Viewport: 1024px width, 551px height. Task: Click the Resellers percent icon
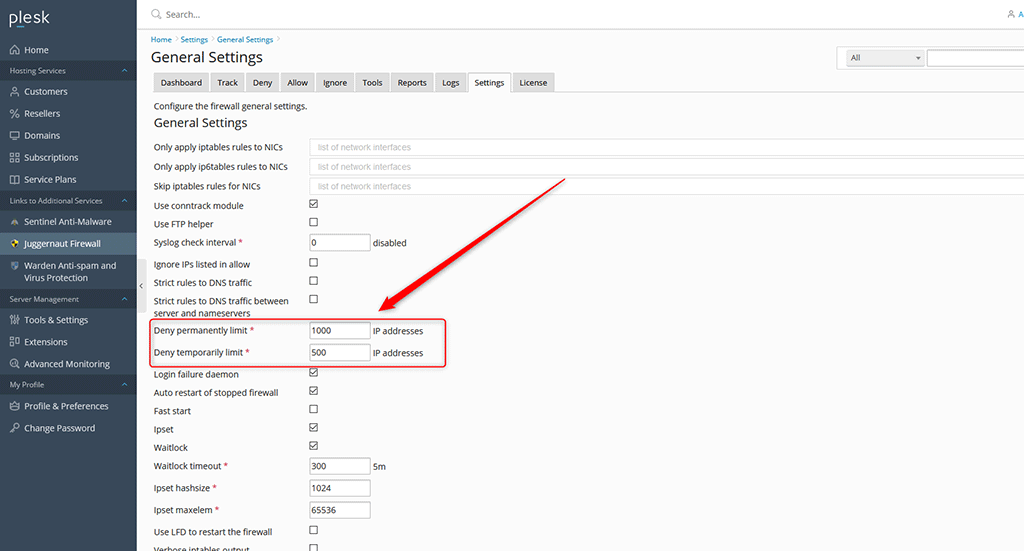click(x=14, y=114)
